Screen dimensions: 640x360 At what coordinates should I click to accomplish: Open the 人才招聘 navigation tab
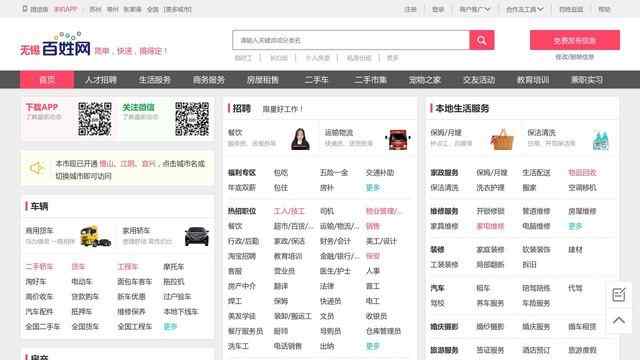(101, 80)
